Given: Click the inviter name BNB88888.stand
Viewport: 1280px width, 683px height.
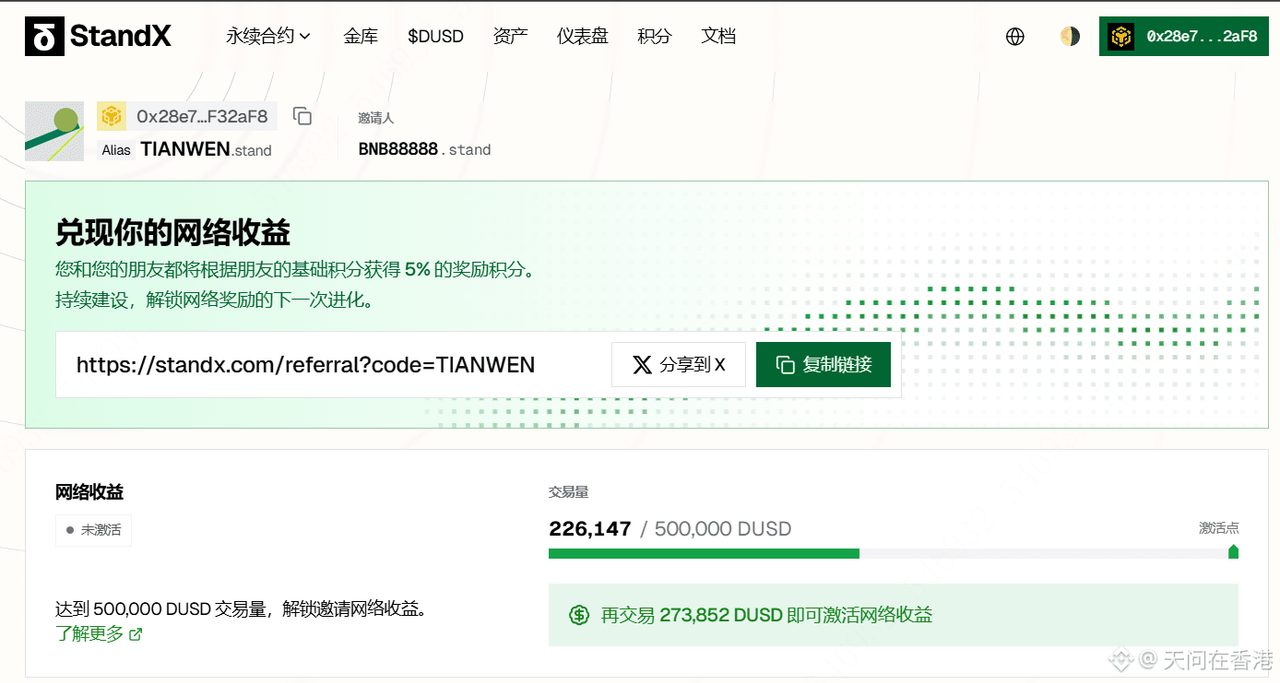Looking at the screenshot, I should click(424, 149).
